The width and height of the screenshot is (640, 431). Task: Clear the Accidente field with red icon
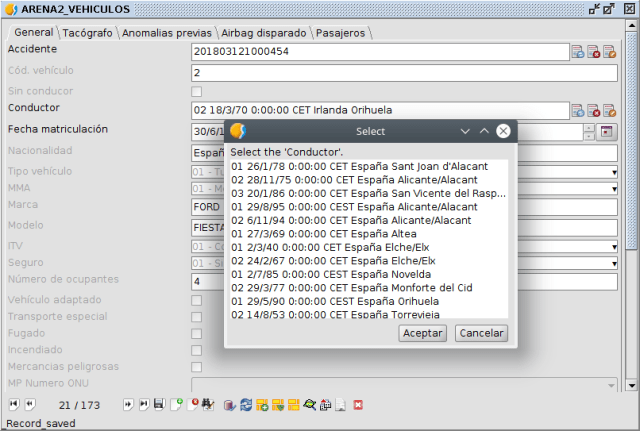point(594,53)
